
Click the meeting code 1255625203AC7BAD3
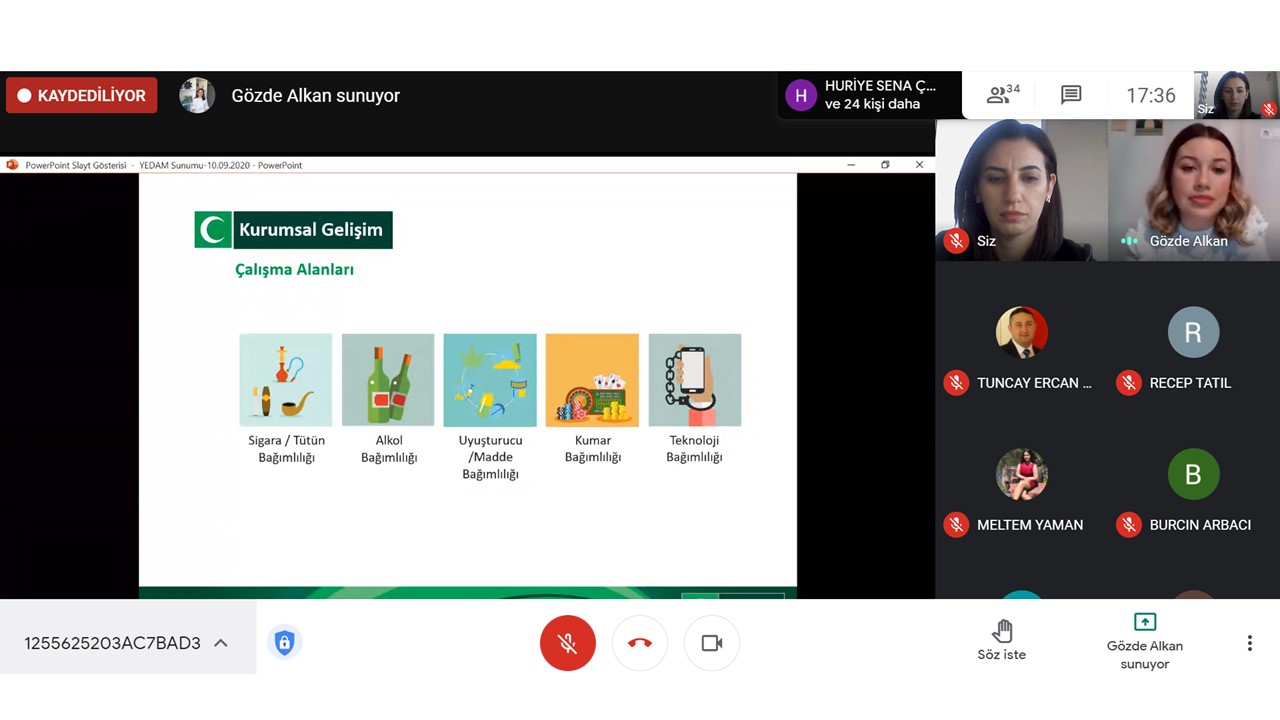point(112,643)
